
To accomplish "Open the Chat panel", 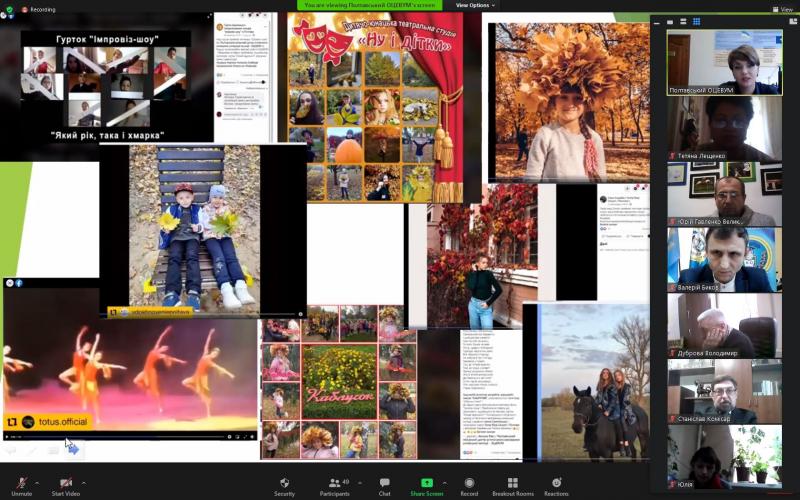I will (385, 486).
